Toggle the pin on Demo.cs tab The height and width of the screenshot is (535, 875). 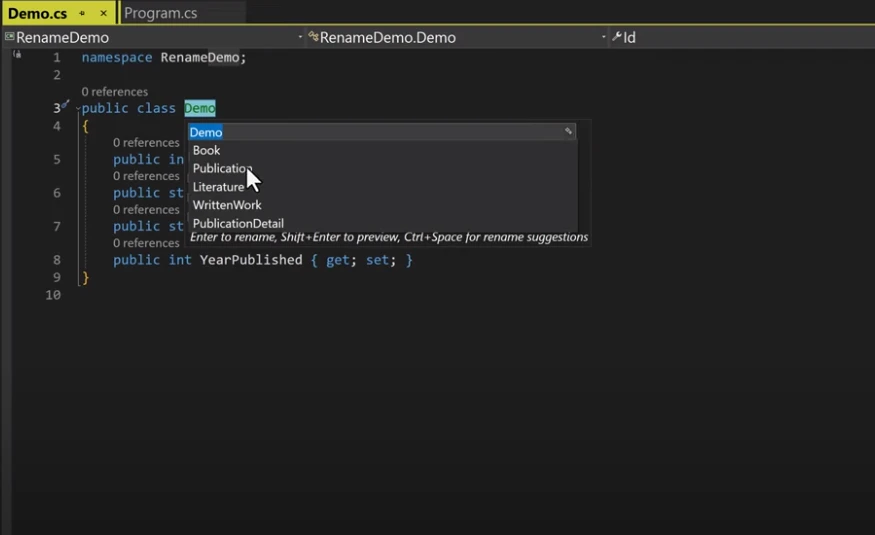81,13
